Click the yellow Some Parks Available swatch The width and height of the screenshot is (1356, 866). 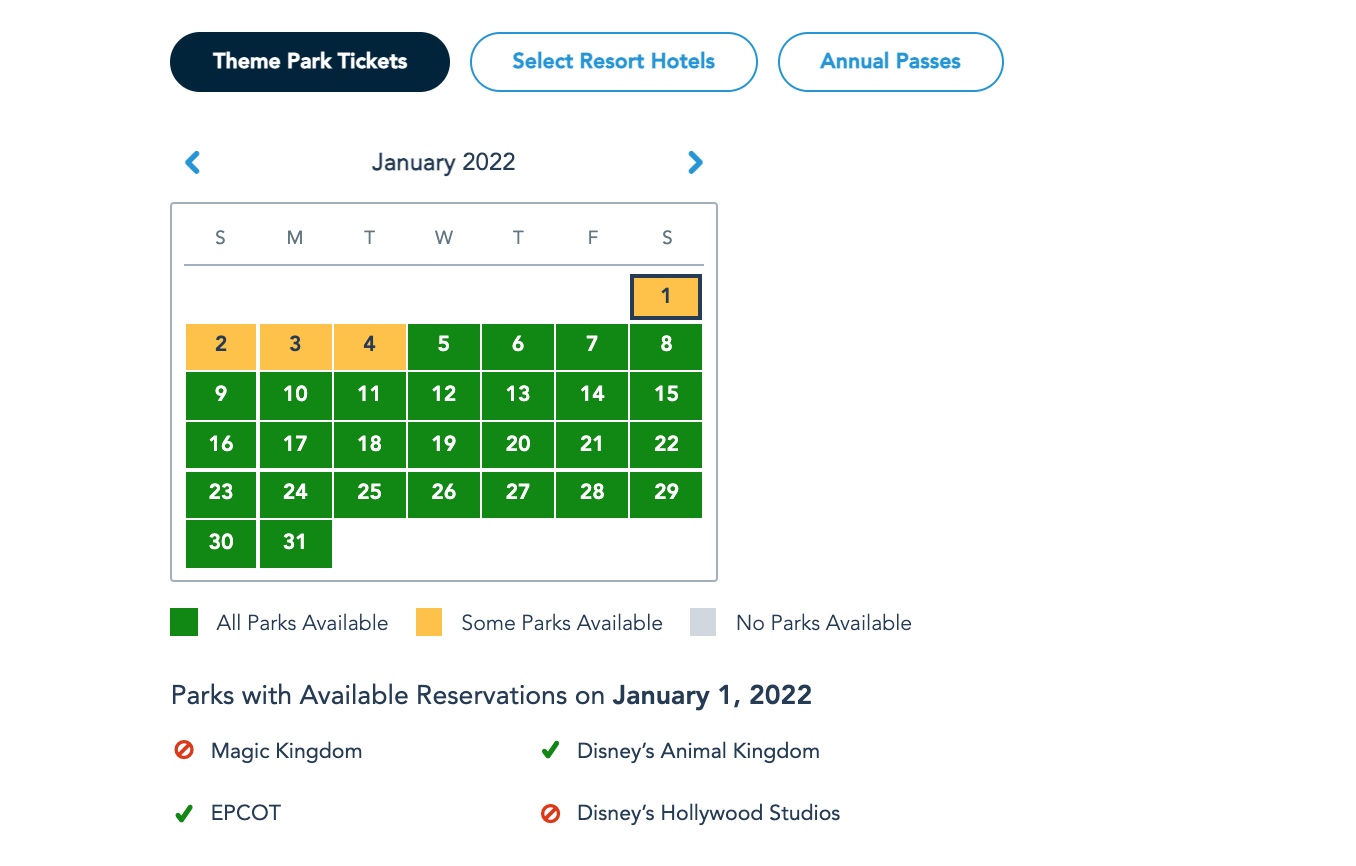click(x=429, y=623)
